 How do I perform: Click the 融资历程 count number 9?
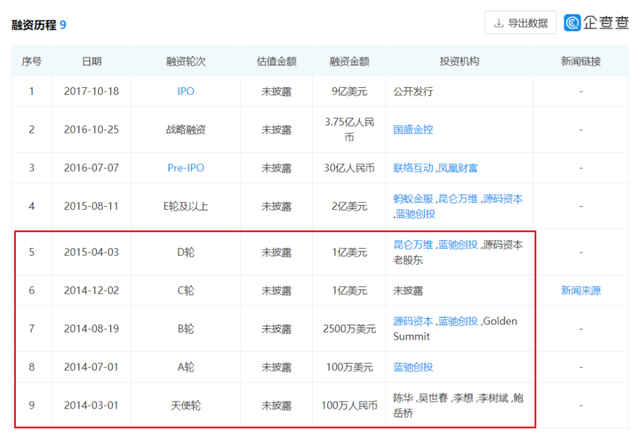point(63,25)
